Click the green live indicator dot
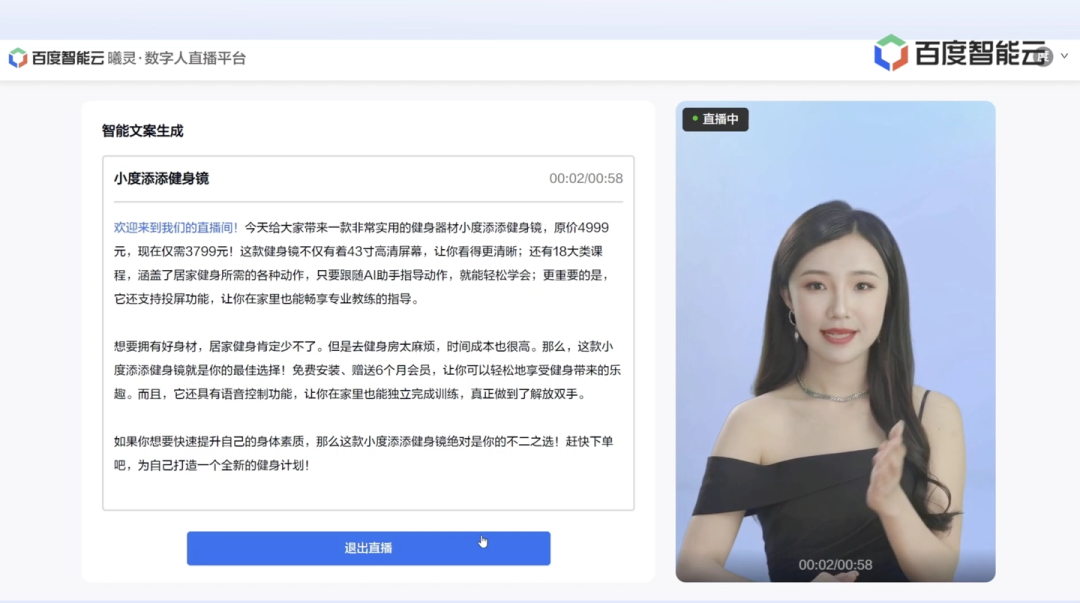 [694, 119]
